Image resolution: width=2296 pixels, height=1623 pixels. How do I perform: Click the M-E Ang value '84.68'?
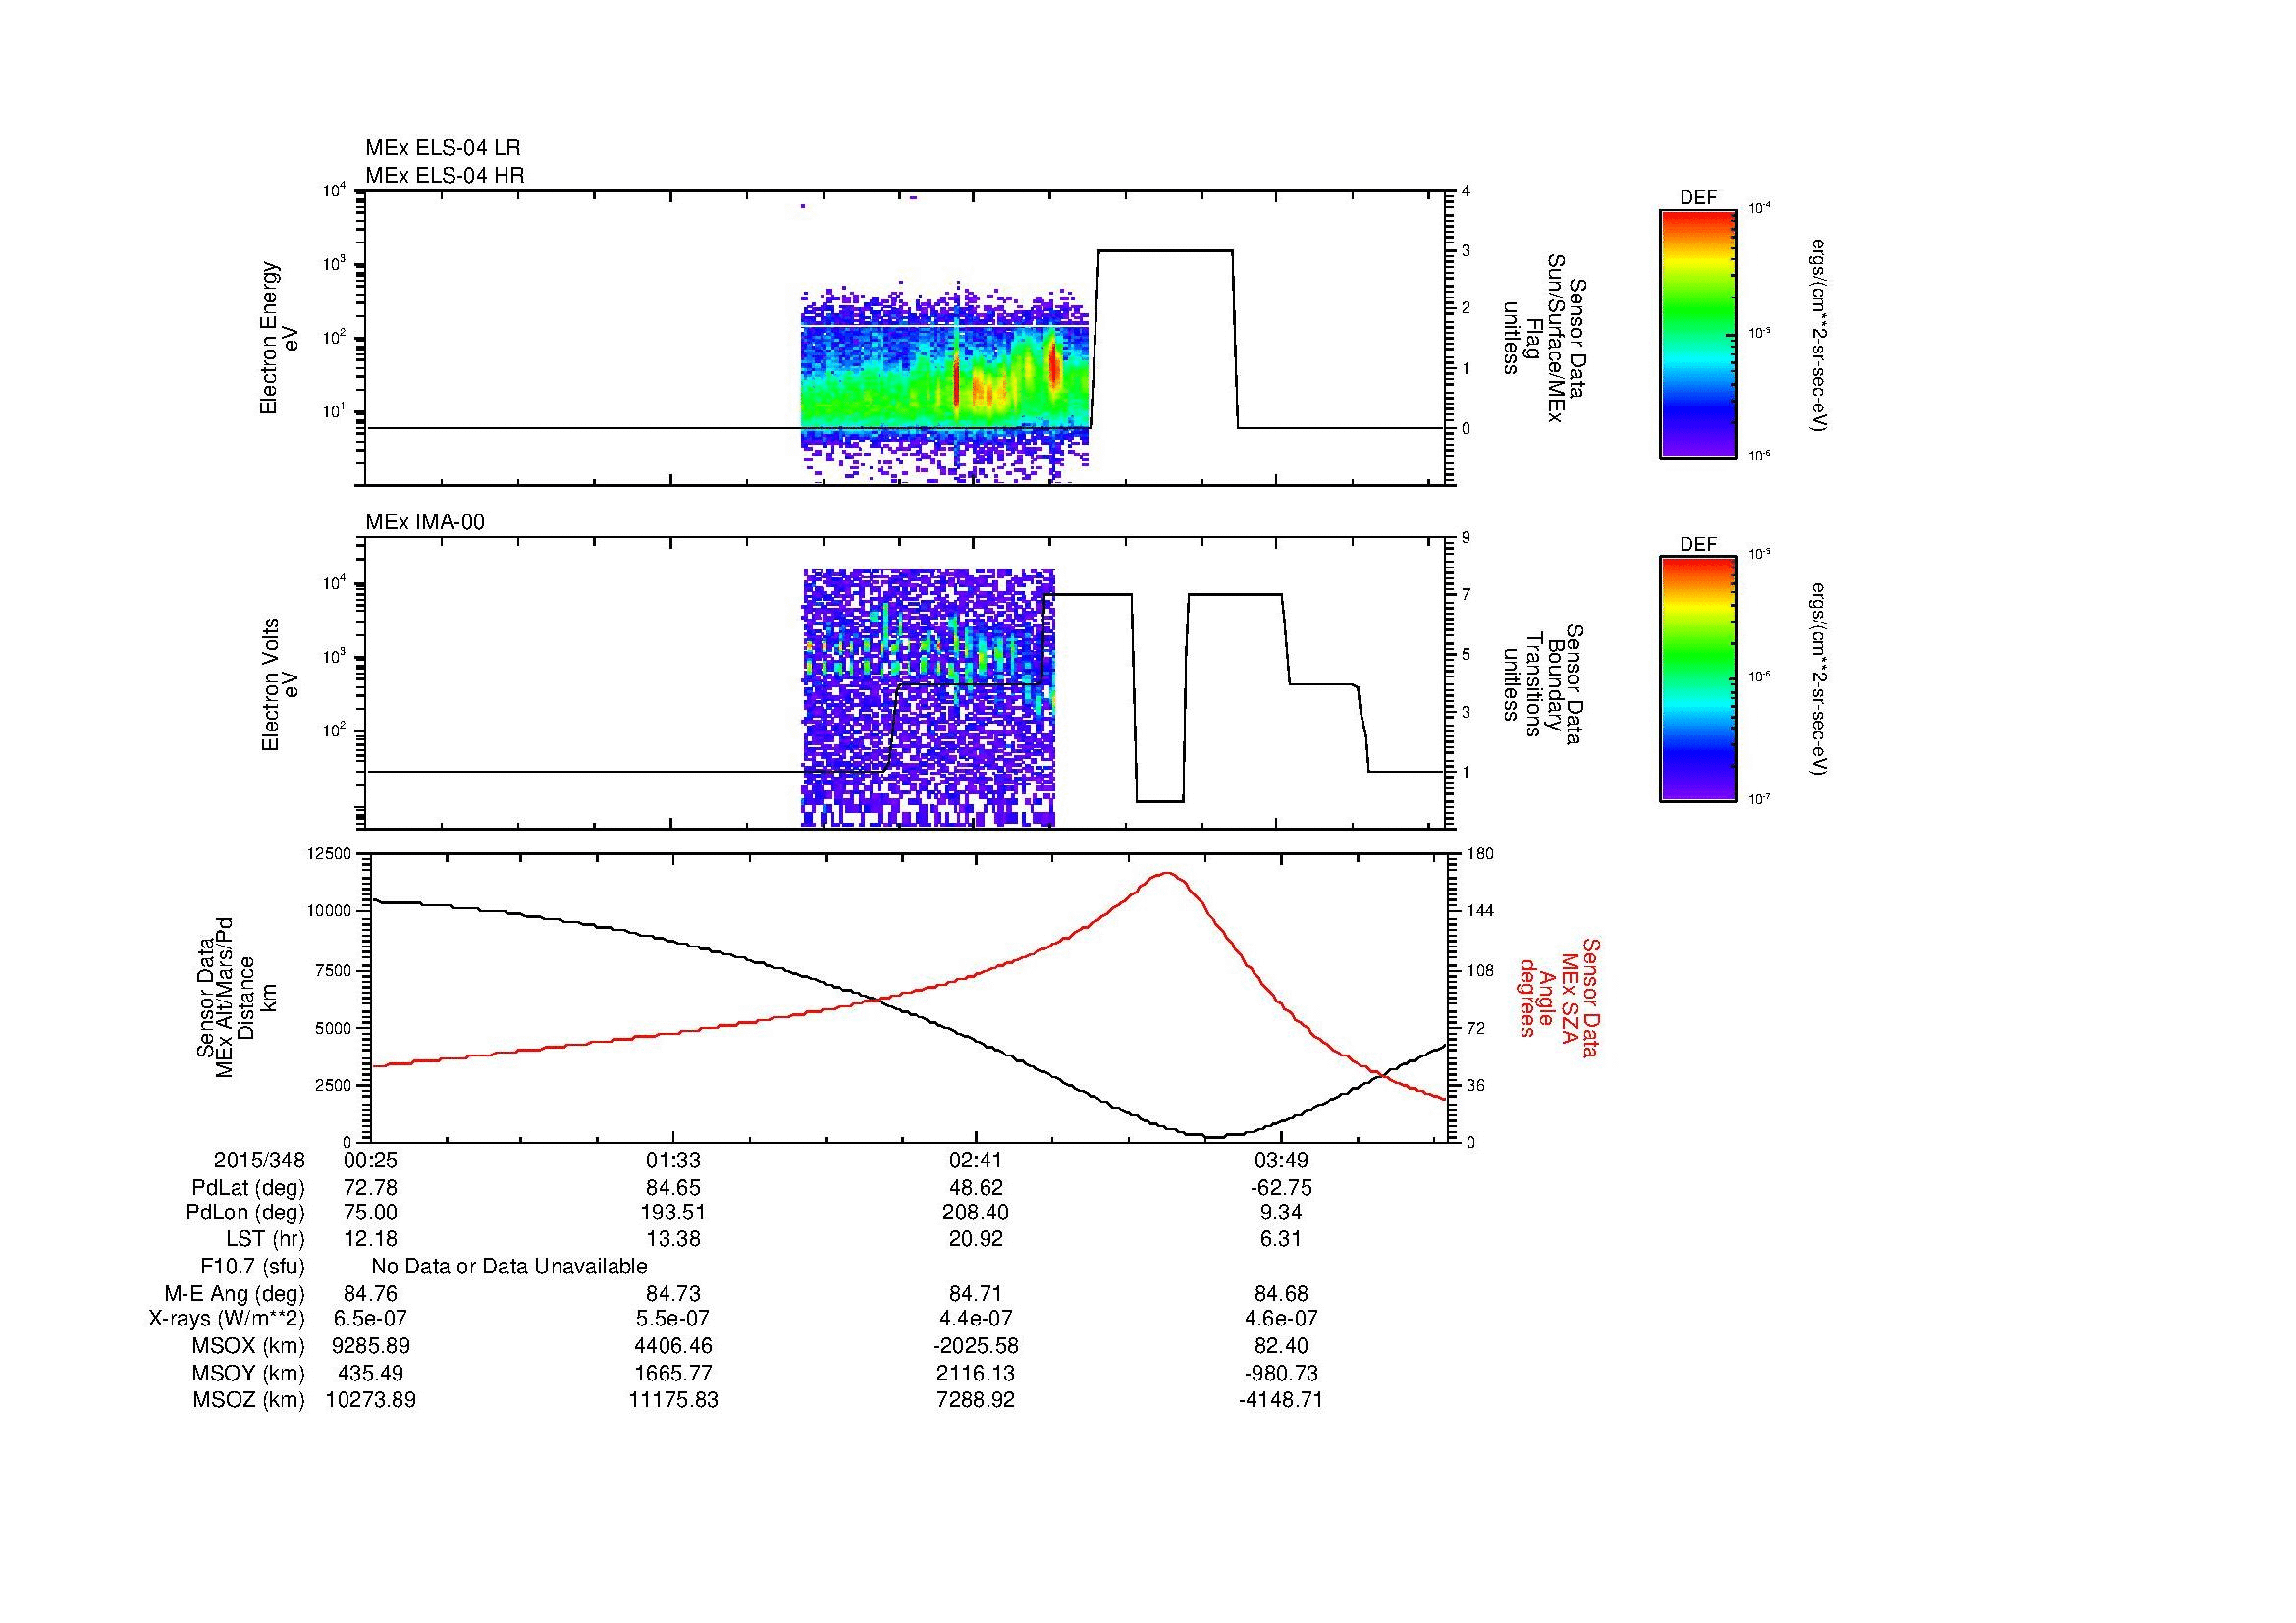coord(1281,1294)
